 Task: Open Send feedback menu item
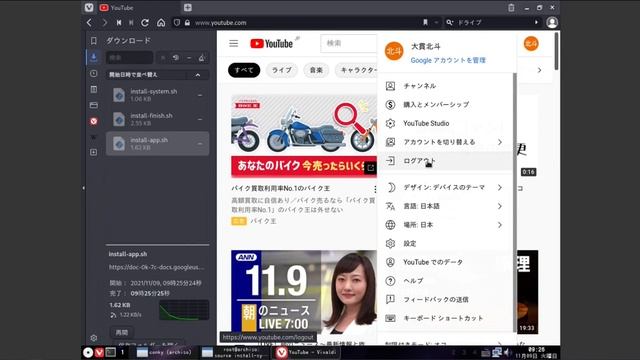[x=445, y=300]
